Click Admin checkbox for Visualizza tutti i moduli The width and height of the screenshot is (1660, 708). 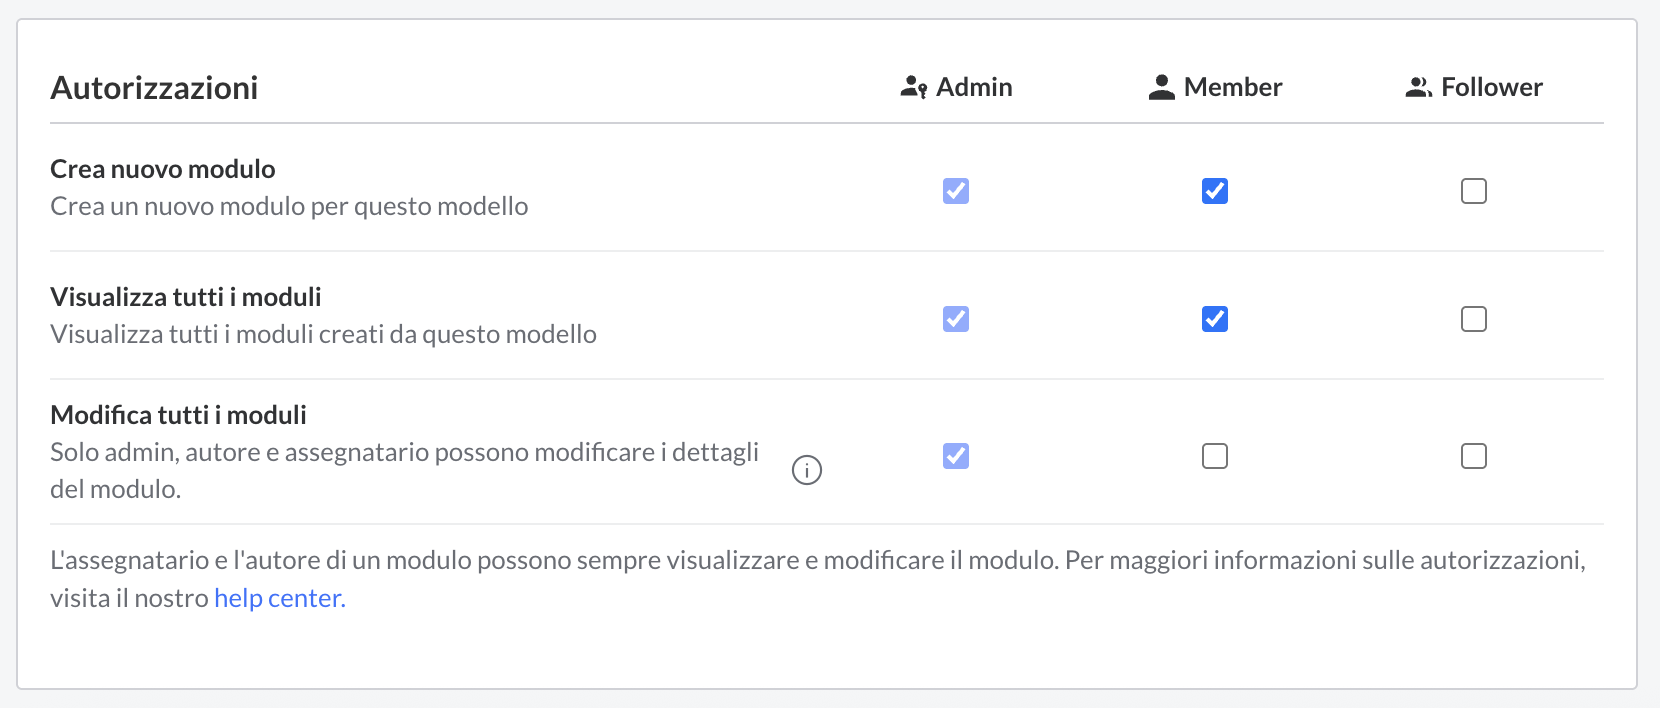956,319
